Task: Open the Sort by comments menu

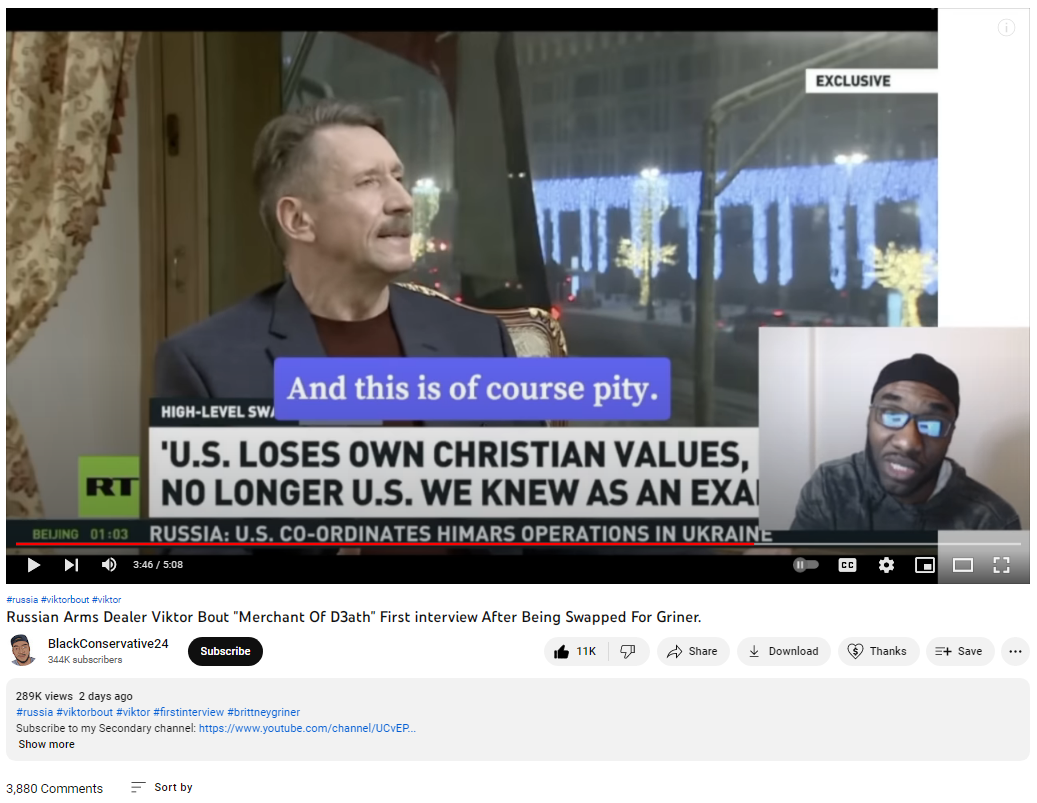Action: click(x=161, y=787)
